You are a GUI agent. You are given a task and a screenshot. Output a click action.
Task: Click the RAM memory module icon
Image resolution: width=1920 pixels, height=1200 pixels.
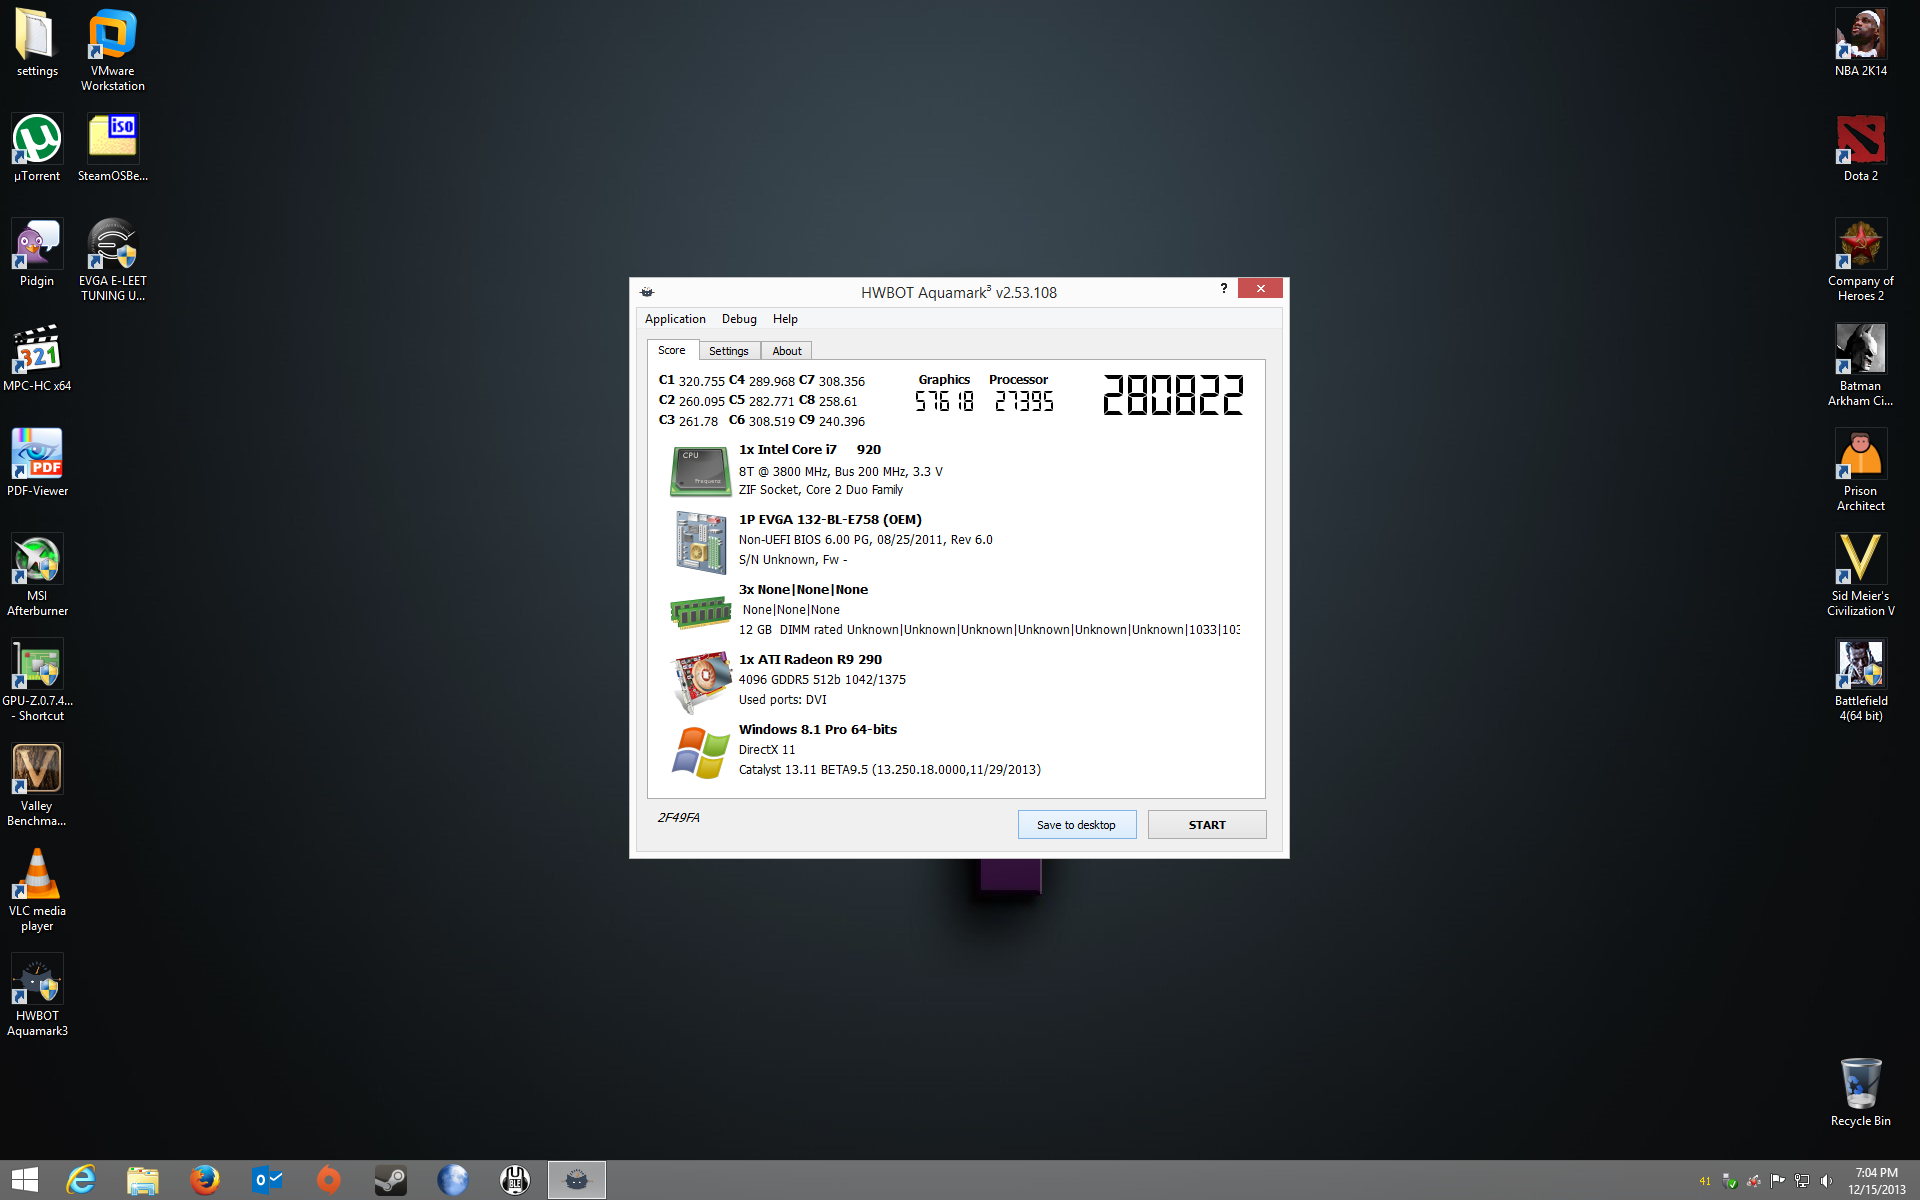coord(700,612)
